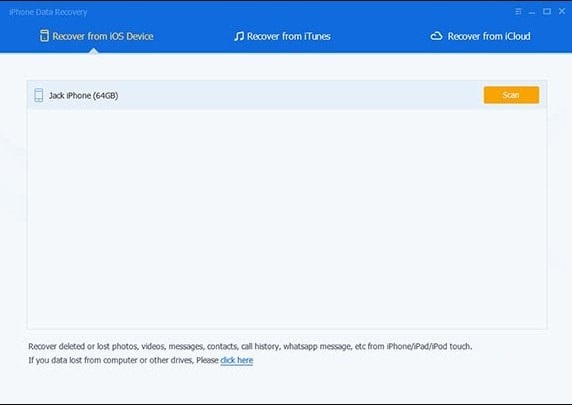Switch to Recover from iOS Device tab

97,36
